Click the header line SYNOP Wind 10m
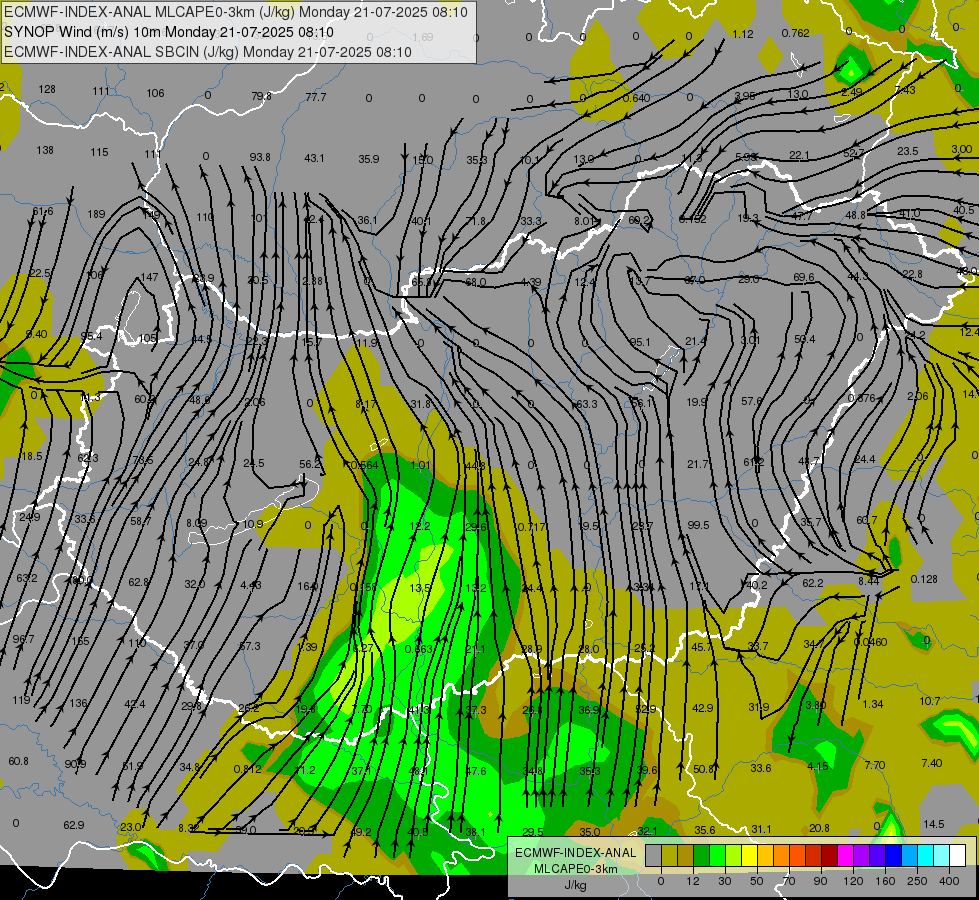 (x=169, y=32)
